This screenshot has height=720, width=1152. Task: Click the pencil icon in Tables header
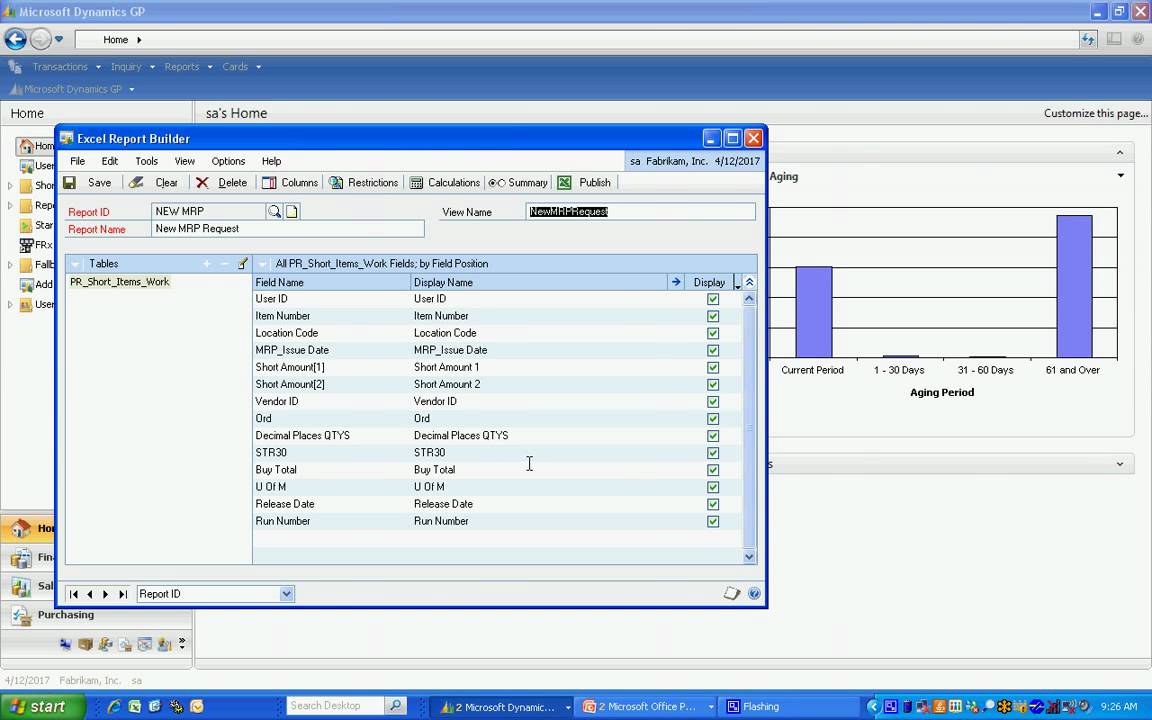(243, 263)
